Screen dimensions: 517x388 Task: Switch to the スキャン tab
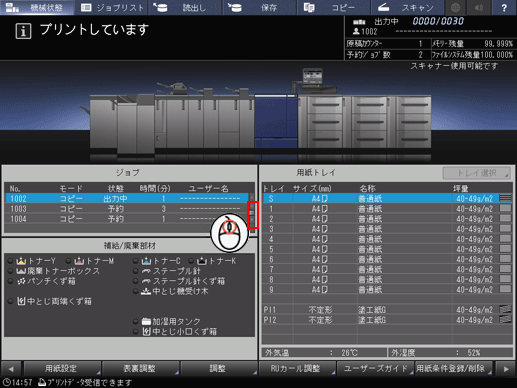point(407,7)
